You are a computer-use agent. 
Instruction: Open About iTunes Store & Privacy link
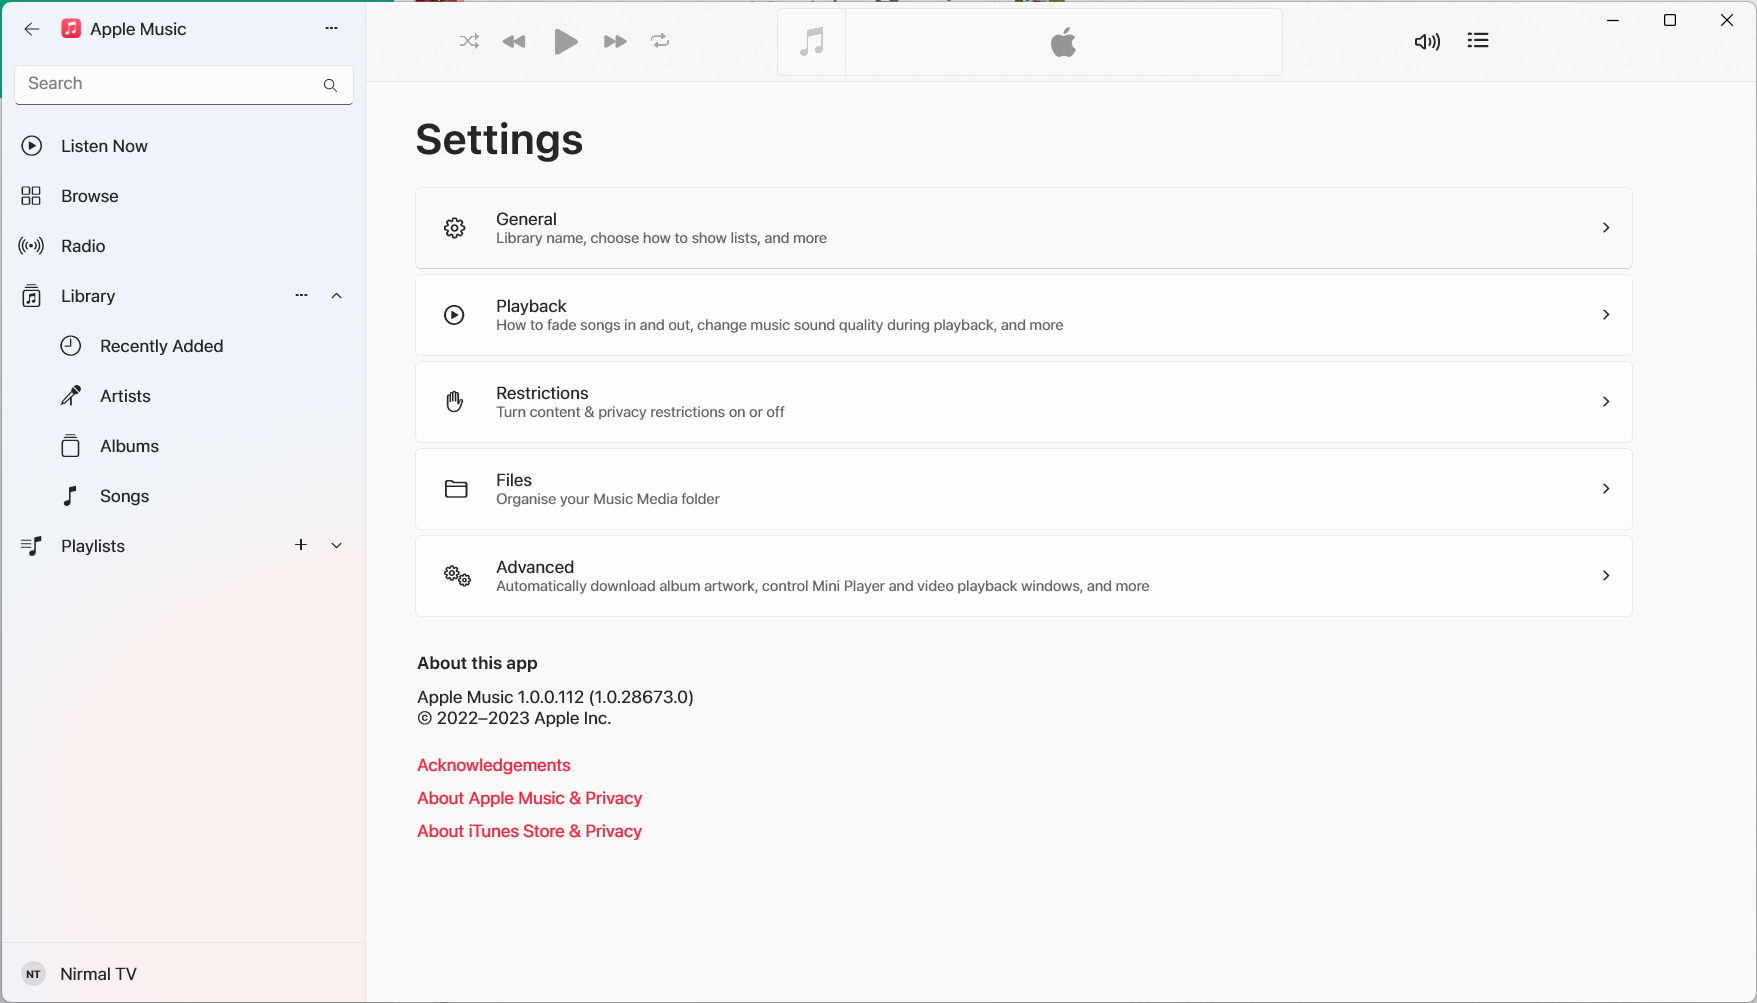pos(530,831)
